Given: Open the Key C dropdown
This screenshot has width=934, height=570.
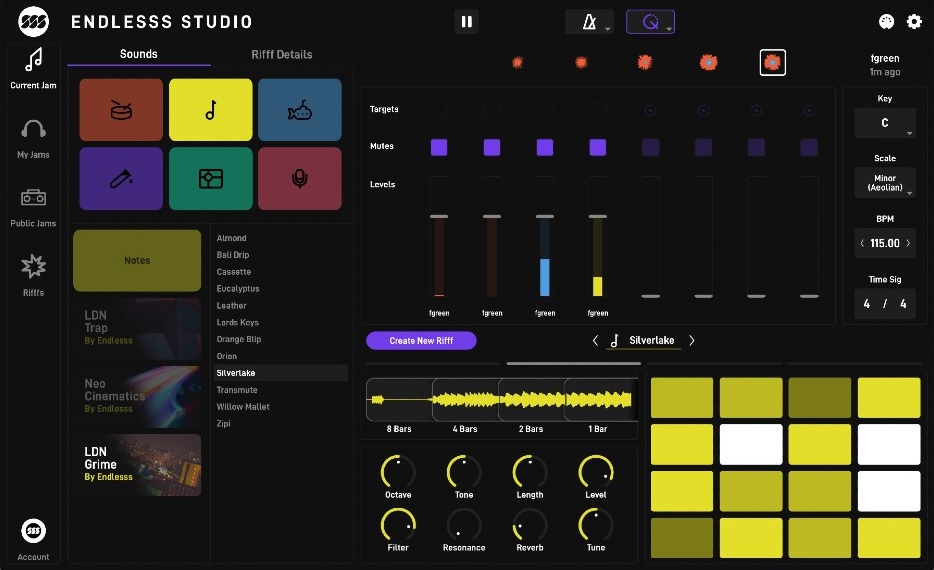Looking at the screenshot, I should [885, 123].
